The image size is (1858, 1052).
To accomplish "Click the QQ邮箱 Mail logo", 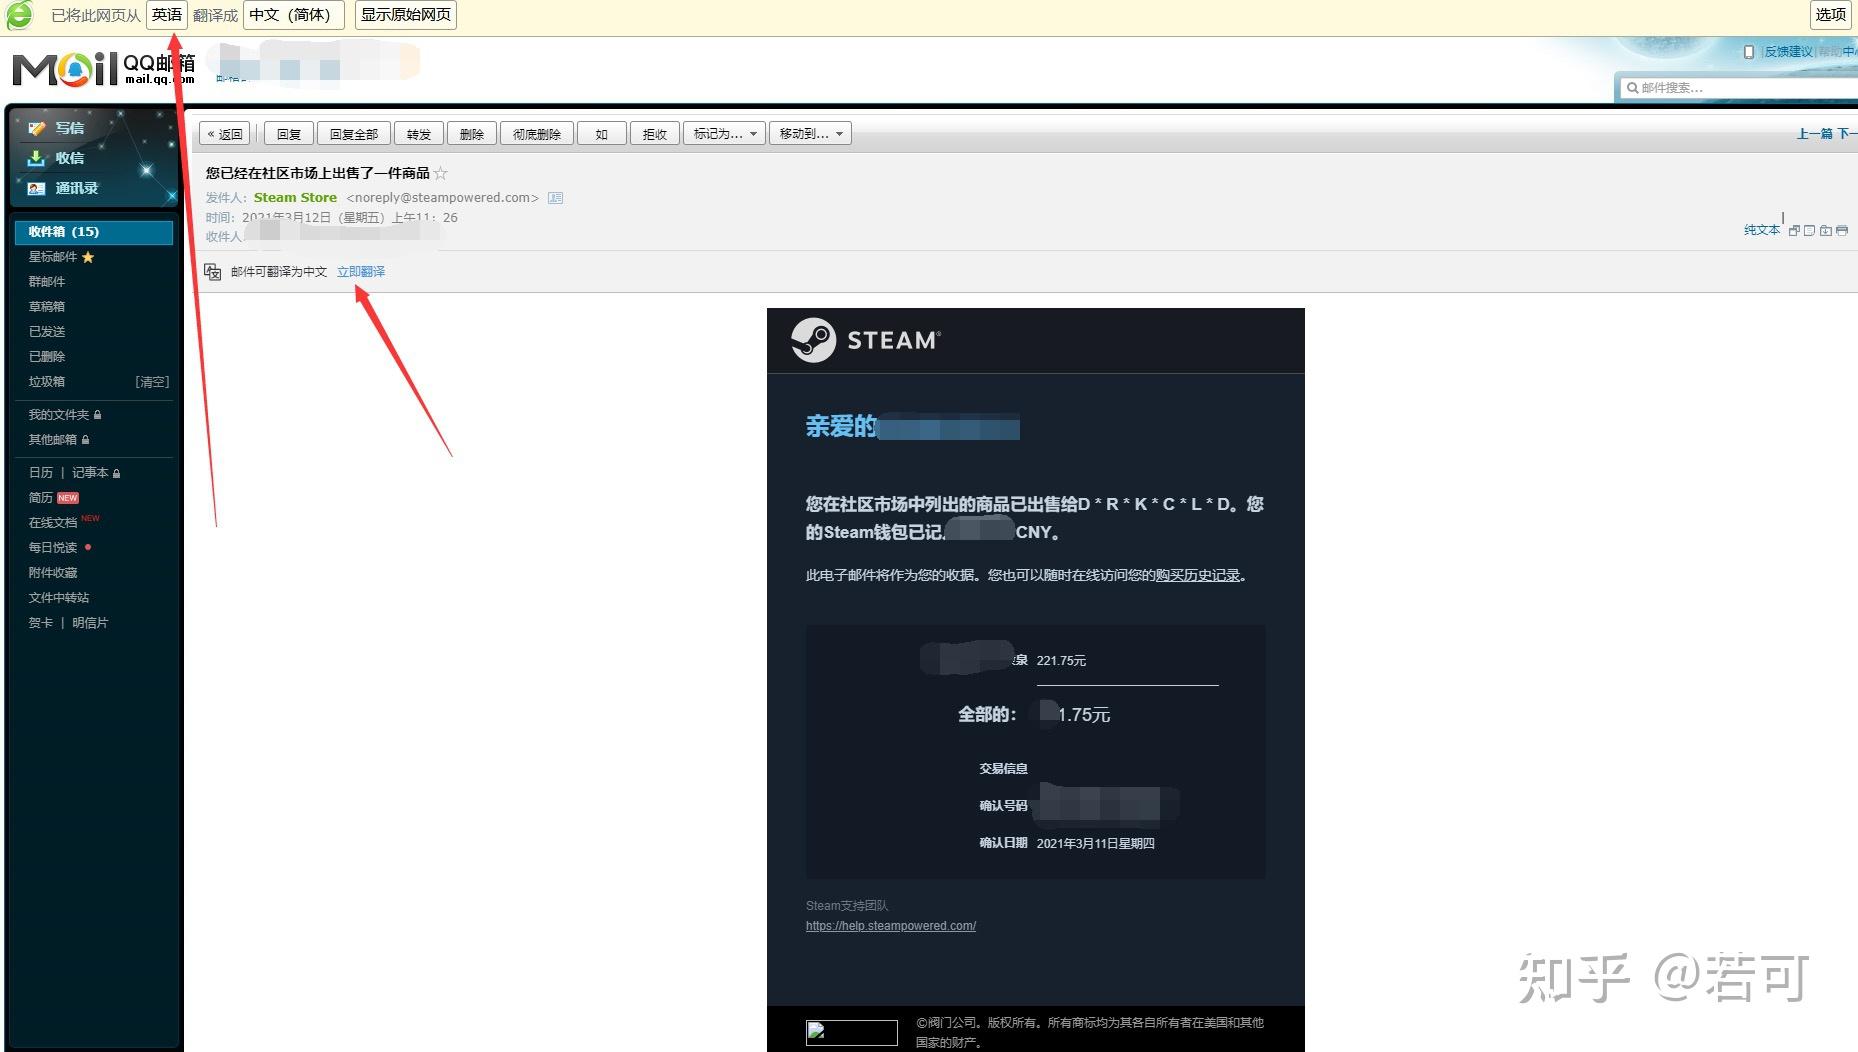I will point(103,68).
